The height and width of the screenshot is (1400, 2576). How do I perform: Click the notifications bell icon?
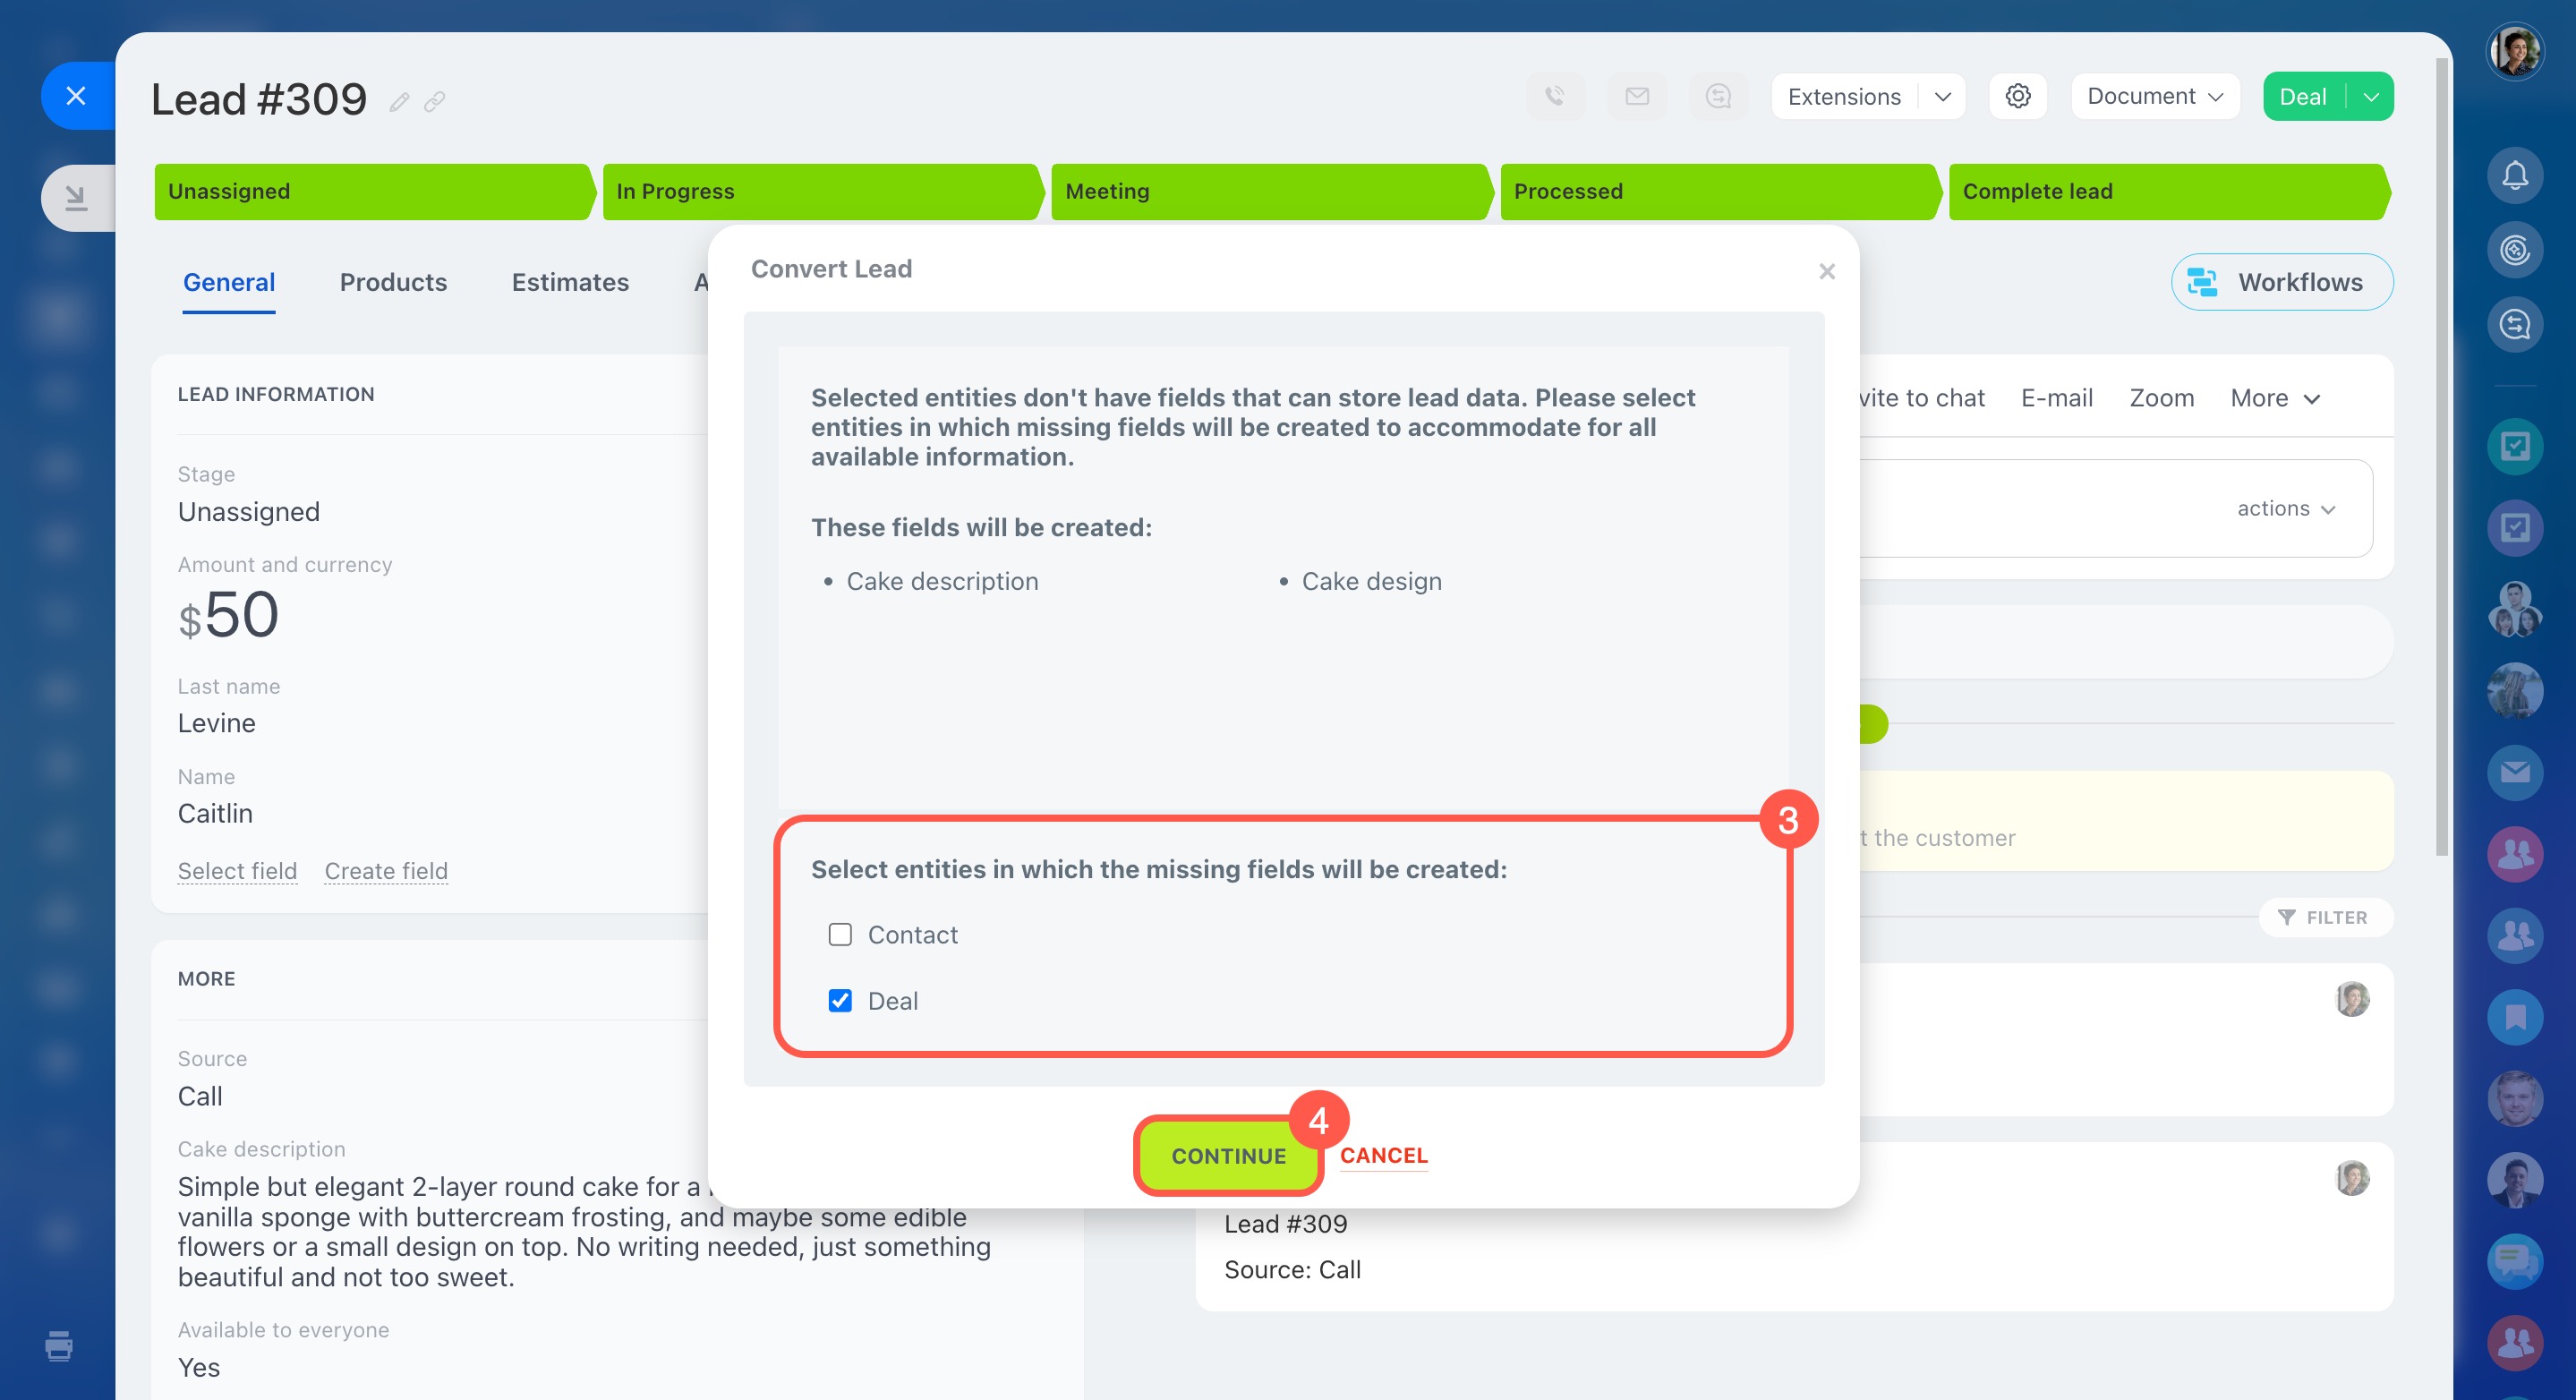click(2514, 176)
